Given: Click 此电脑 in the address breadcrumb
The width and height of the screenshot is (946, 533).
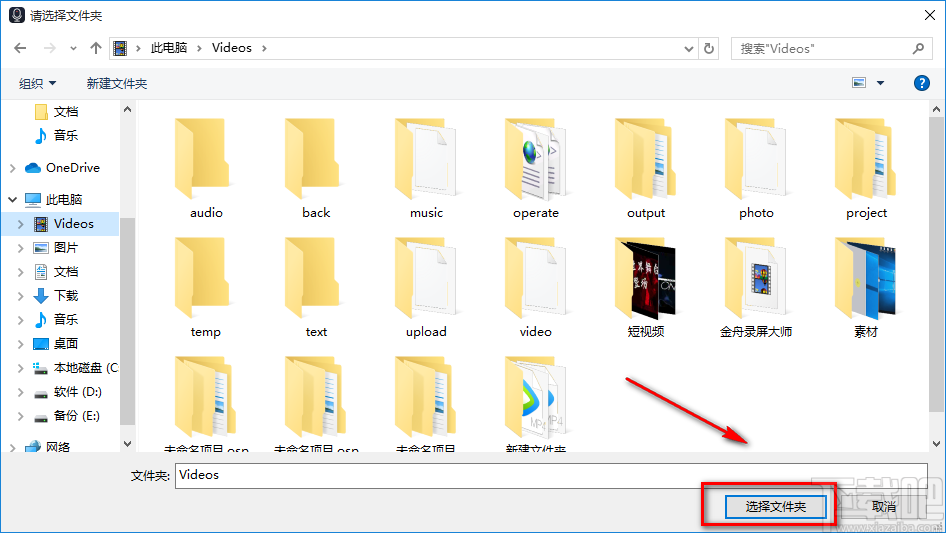Looking at the screenshot, I should point(168,48).
